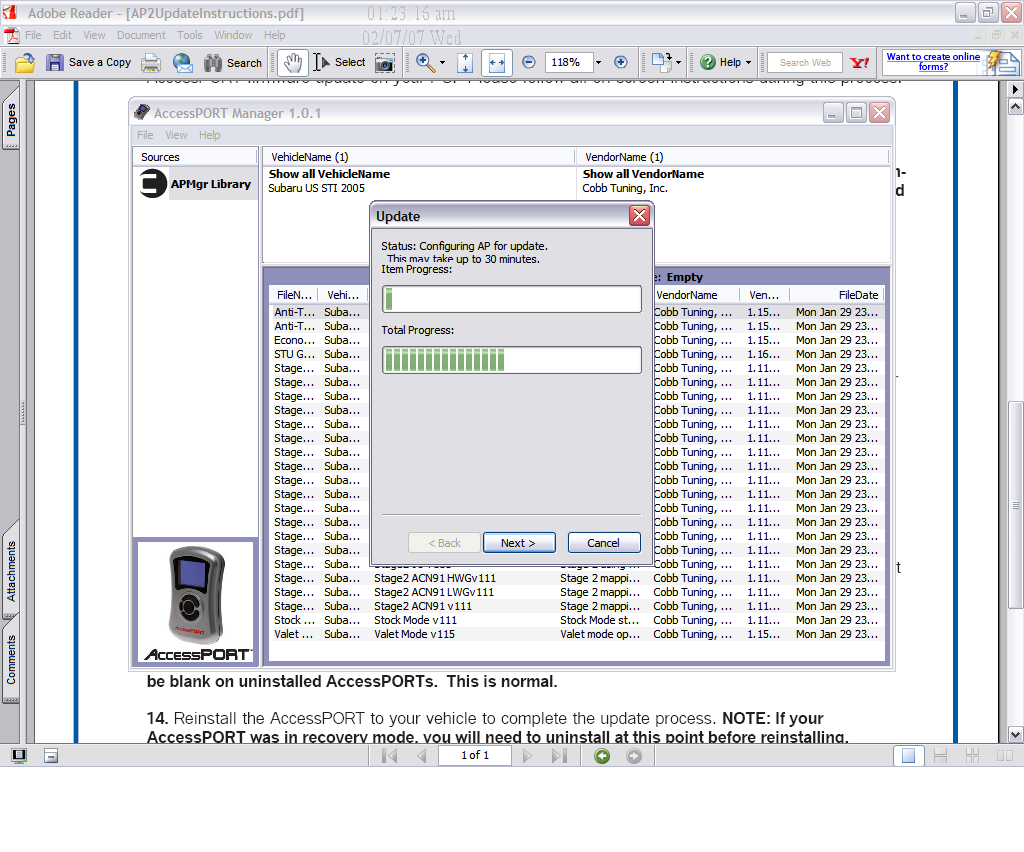Open the Tools menu
1024x852 pixels.
tap(189, 35)
